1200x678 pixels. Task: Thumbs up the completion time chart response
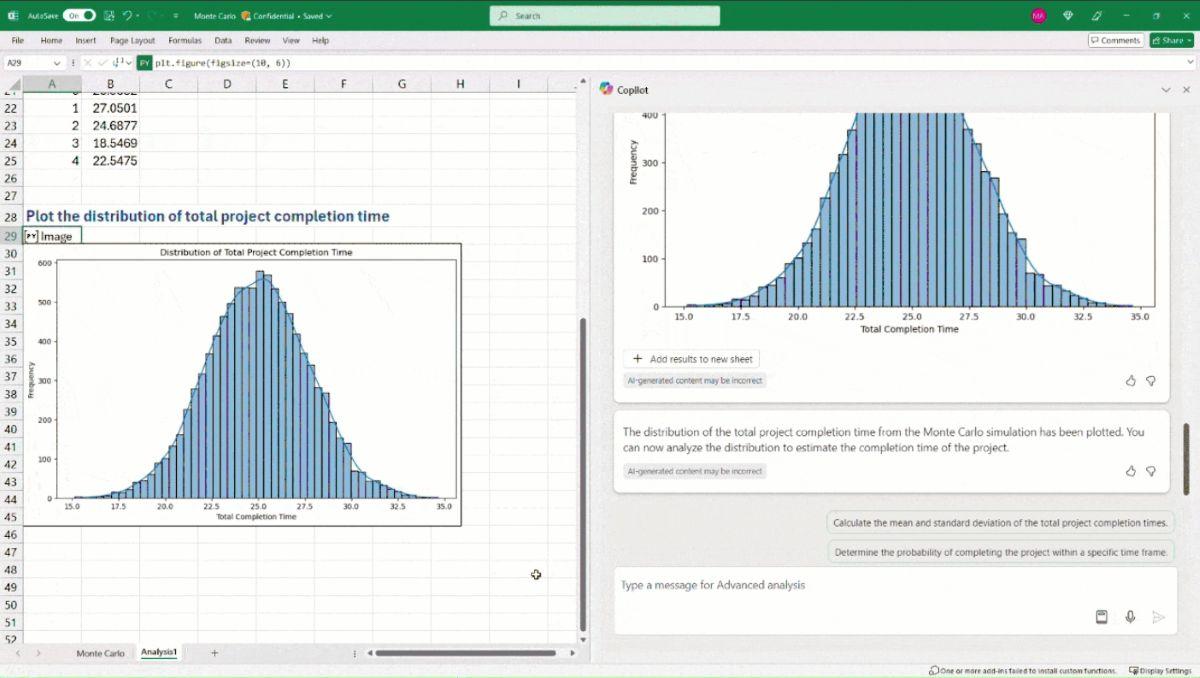[x=1131, y=381]
